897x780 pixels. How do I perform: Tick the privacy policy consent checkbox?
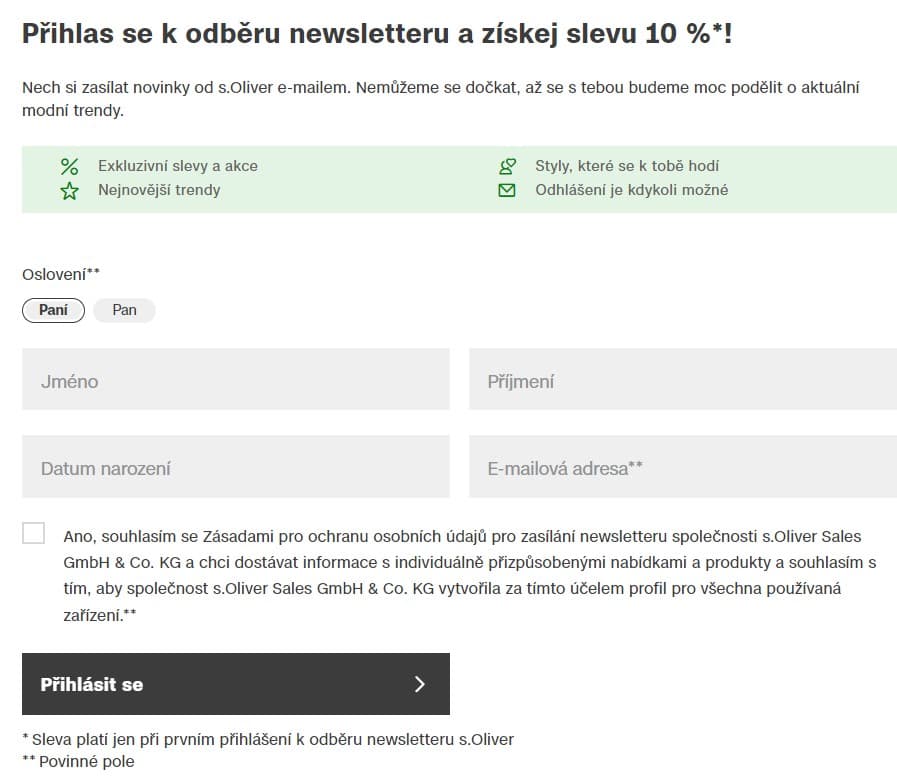[x=33, y=533]
